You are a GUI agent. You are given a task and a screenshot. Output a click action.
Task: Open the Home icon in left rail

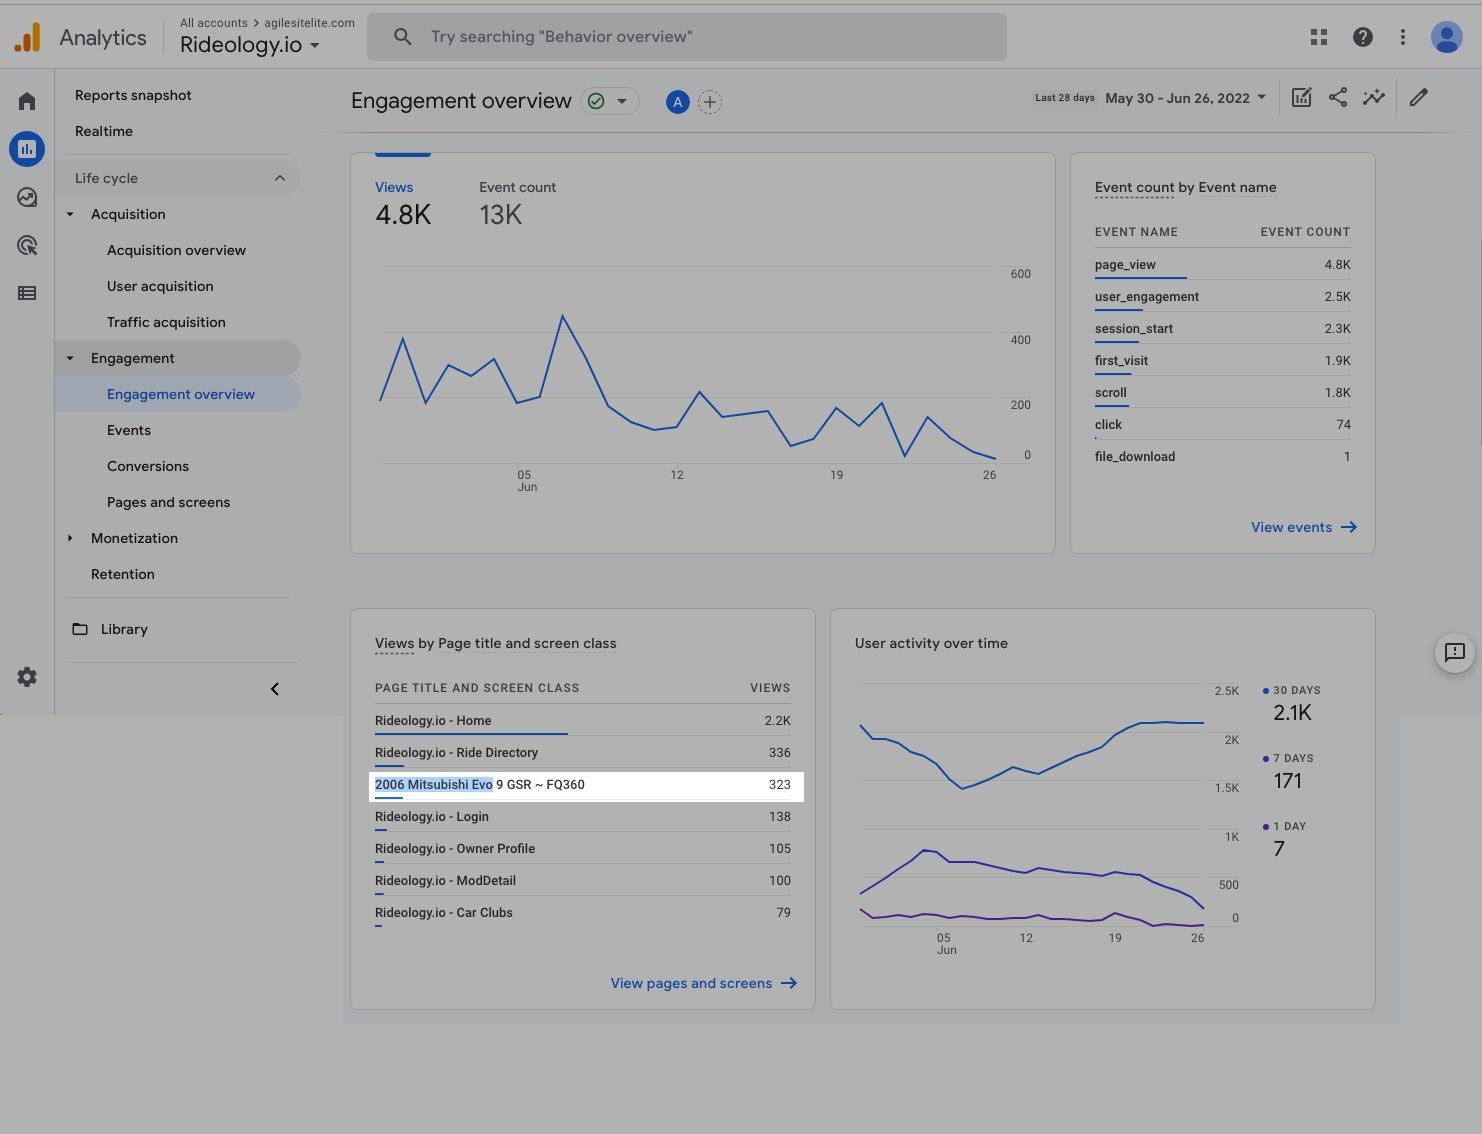tap(27, 101)
